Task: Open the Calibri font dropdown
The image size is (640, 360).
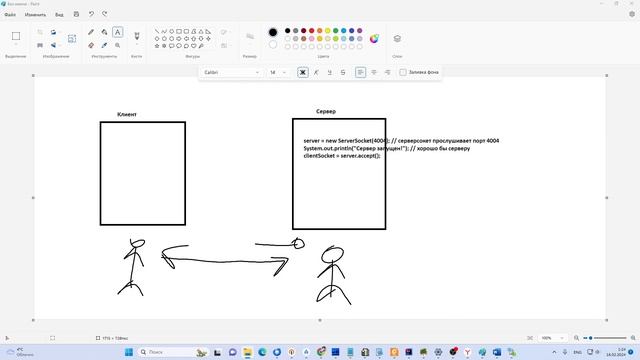Action: [231, 72]
